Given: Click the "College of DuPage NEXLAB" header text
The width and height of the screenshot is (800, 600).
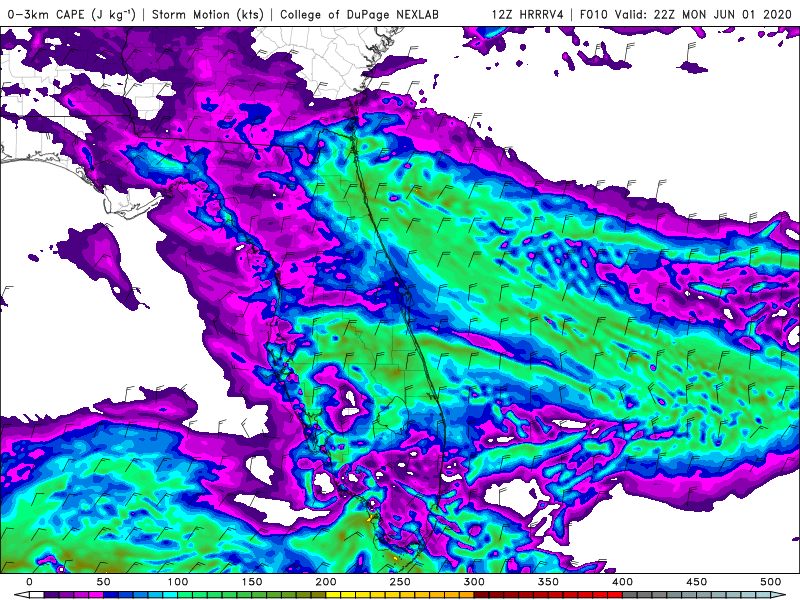Looking at the screenshot, I should click(x=359, y=14).
